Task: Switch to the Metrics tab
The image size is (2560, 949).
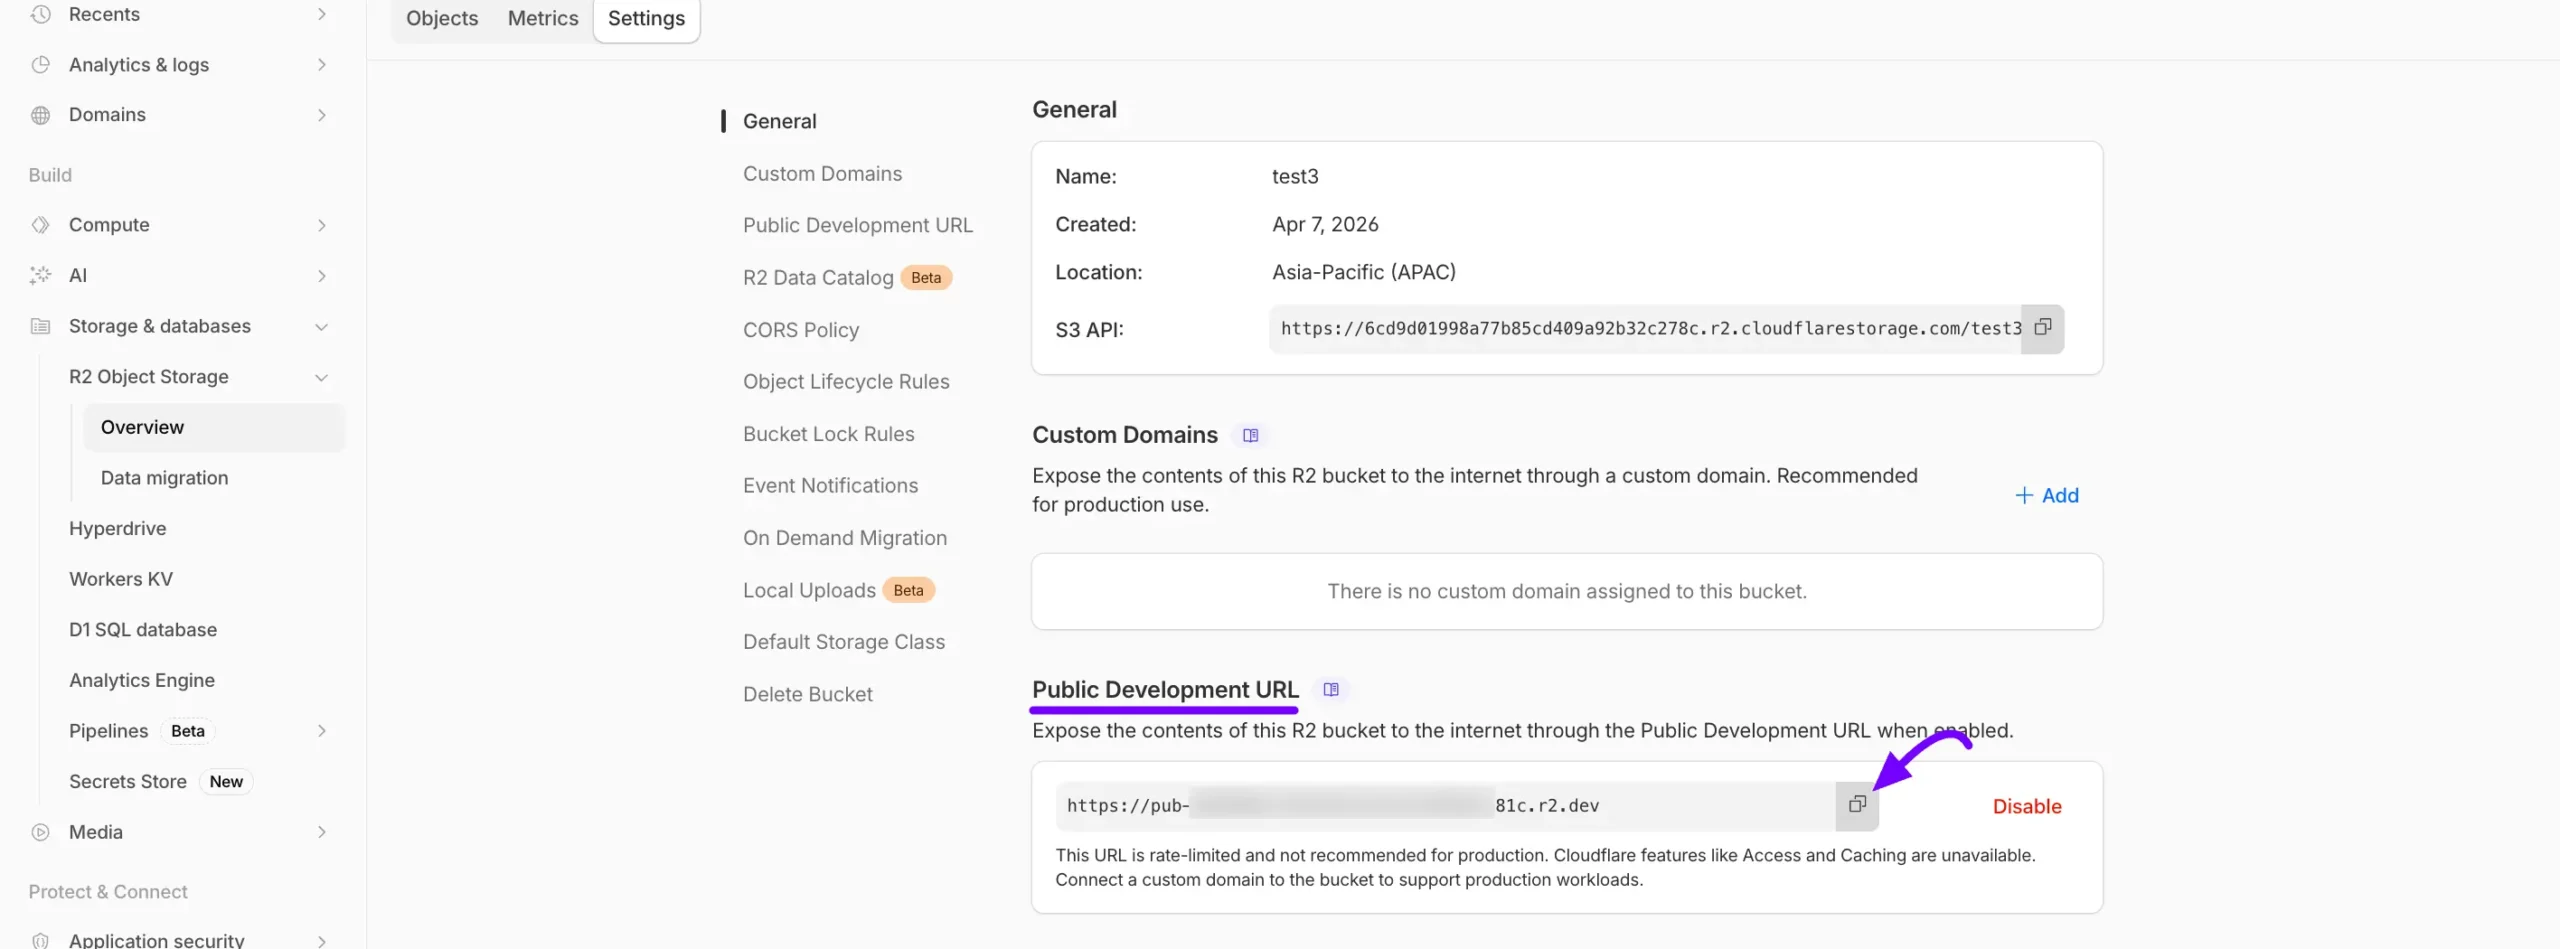Action: (x=542, y=18)
